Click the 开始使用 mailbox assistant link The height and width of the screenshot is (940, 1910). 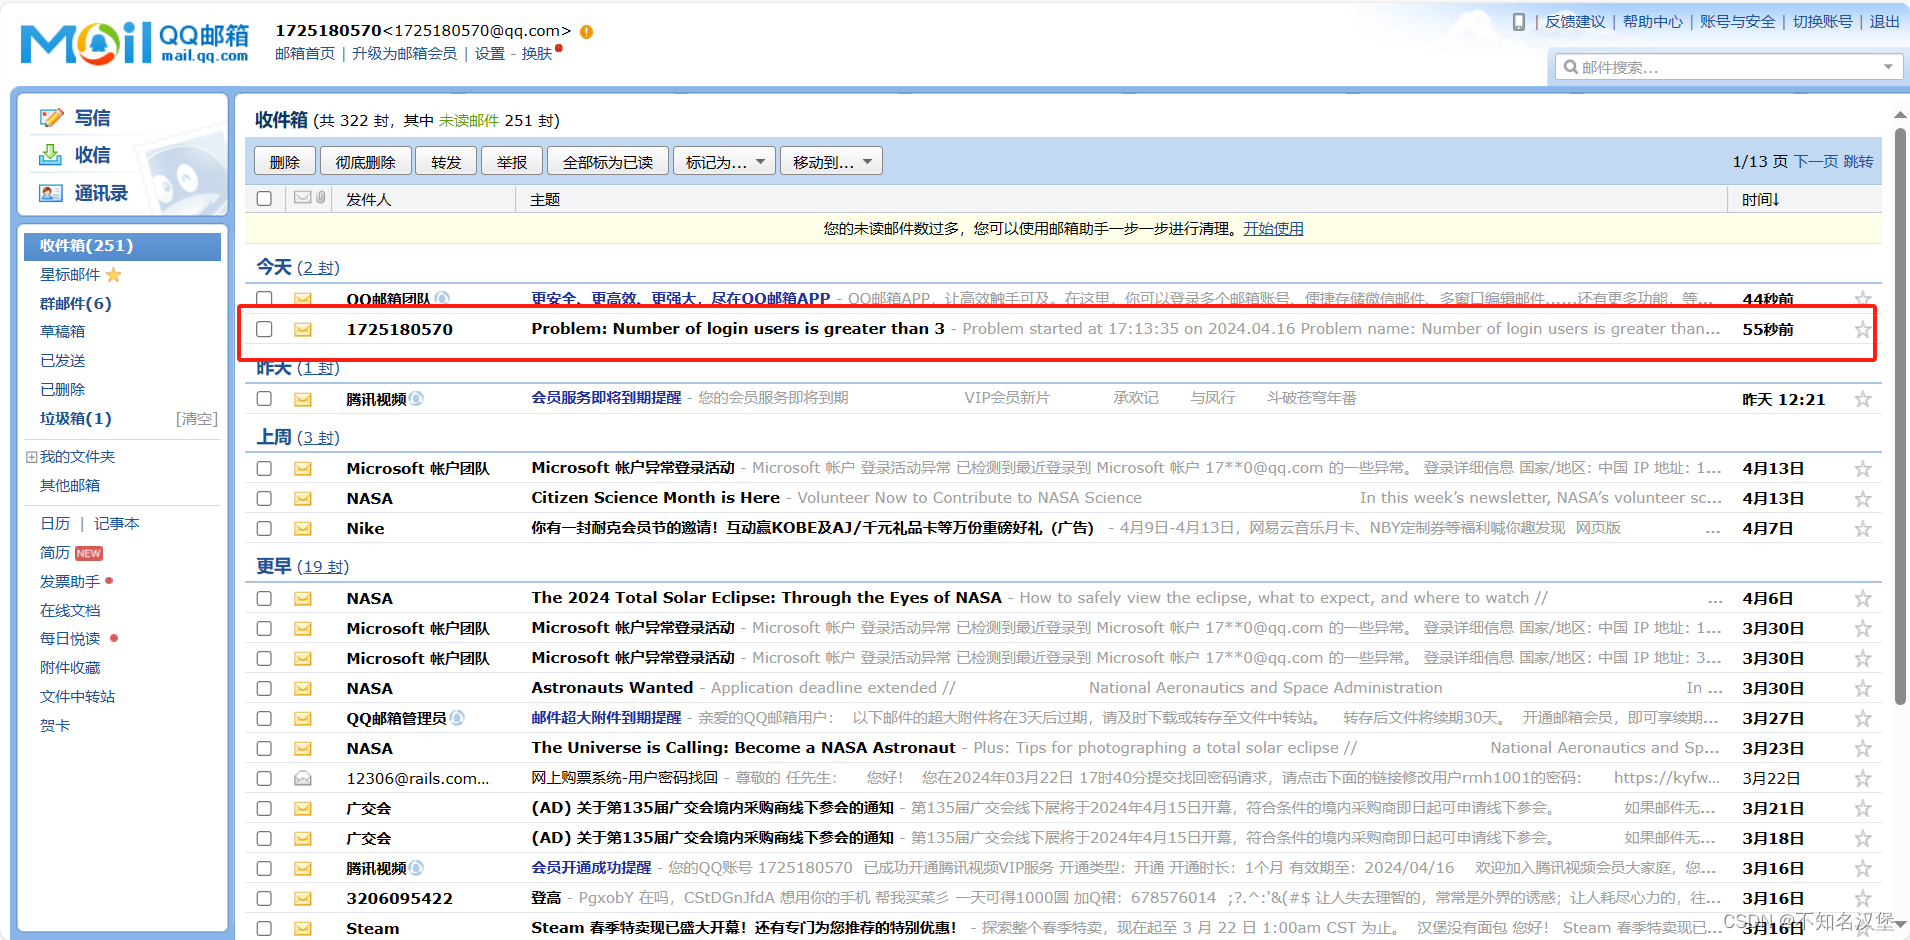1273,229
